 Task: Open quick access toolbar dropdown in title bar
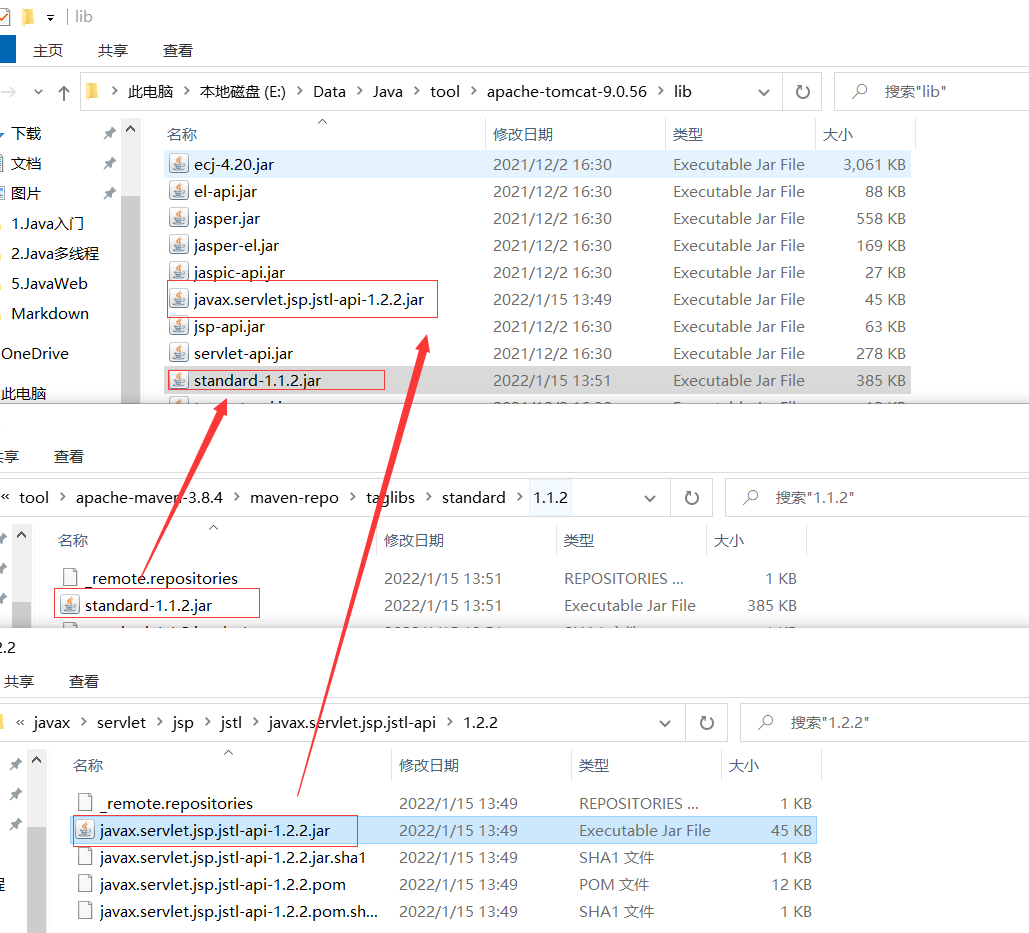pos(51,18)
